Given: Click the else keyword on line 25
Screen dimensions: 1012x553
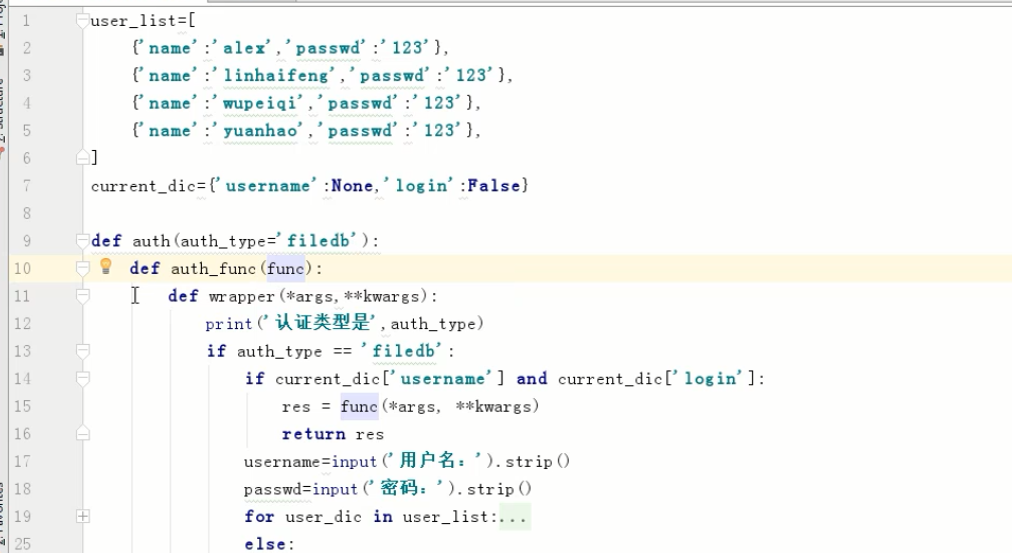Looking at the screenshot, I should click(x=266, y=544).
